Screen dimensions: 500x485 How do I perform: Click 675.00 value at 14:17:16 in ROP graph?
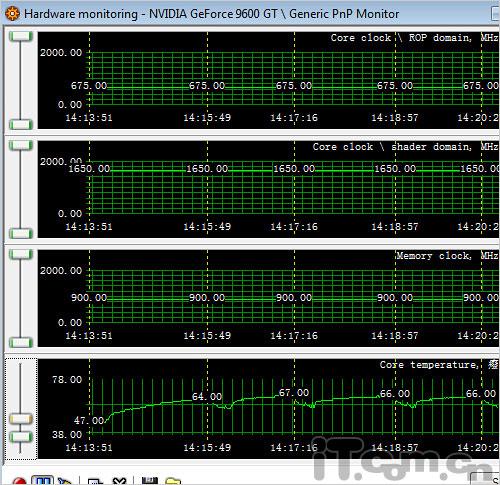pos(294,86)
